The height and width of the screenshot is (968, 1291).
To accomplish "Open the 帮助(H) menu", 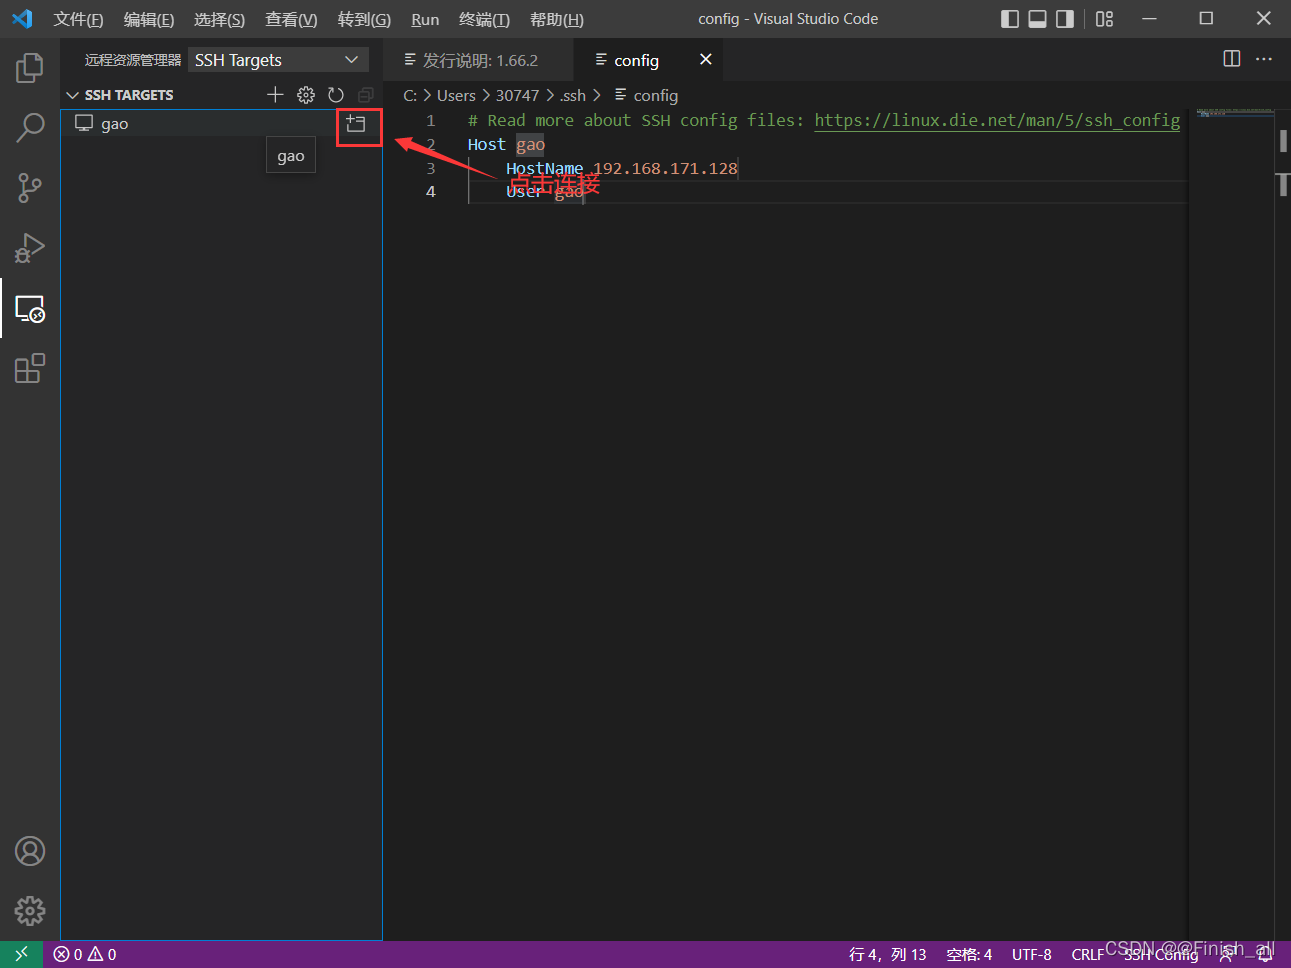I will coord(557,19).
